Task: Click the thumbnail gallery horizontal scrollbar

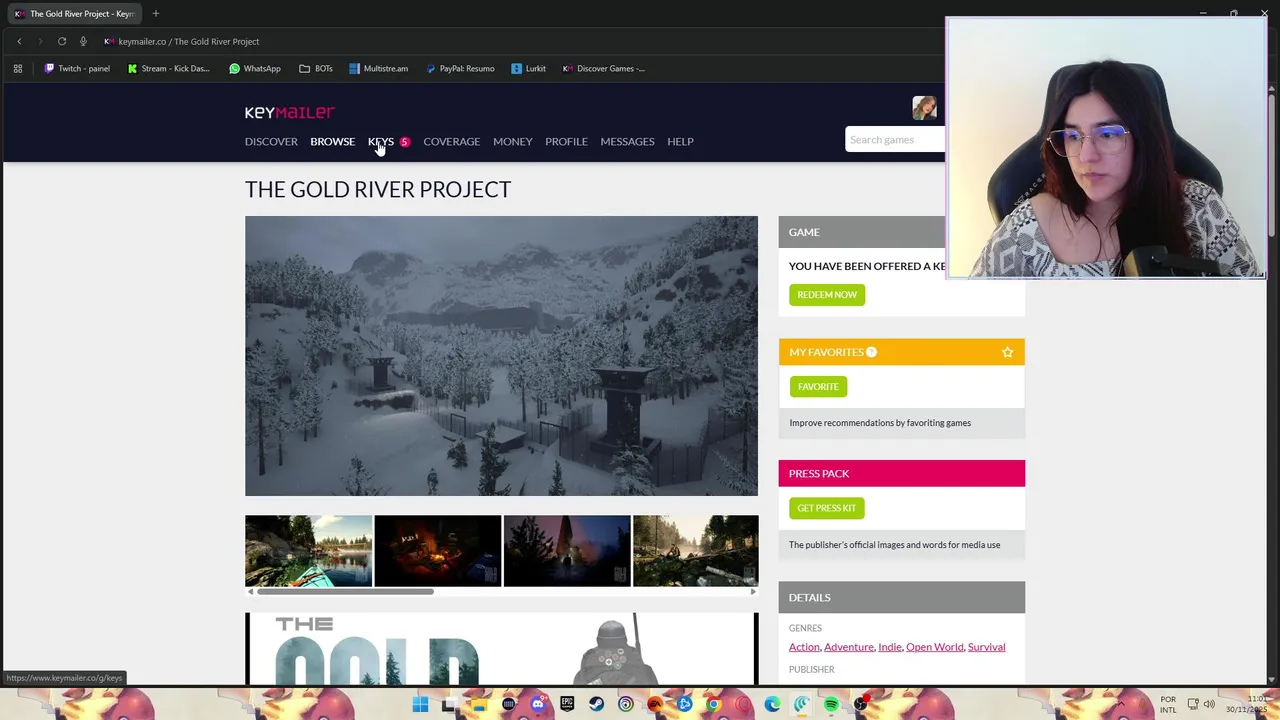Action: pyautogui.click(x=345, y=591)
